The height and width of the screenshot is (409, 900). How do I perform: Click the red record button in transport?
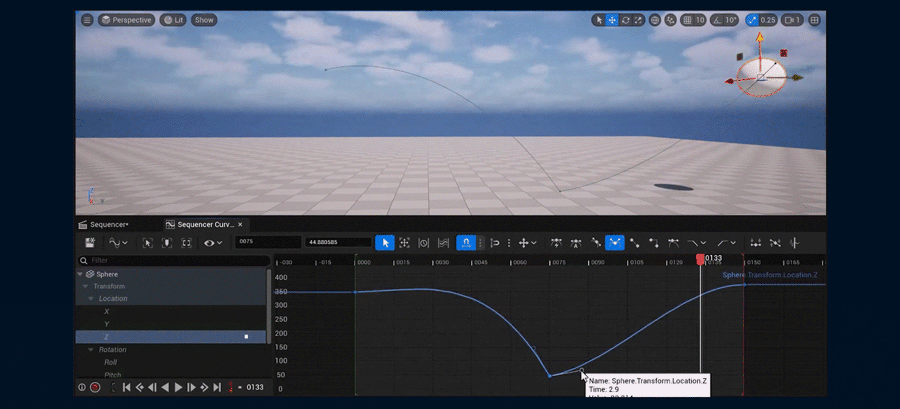coord(95,387)
